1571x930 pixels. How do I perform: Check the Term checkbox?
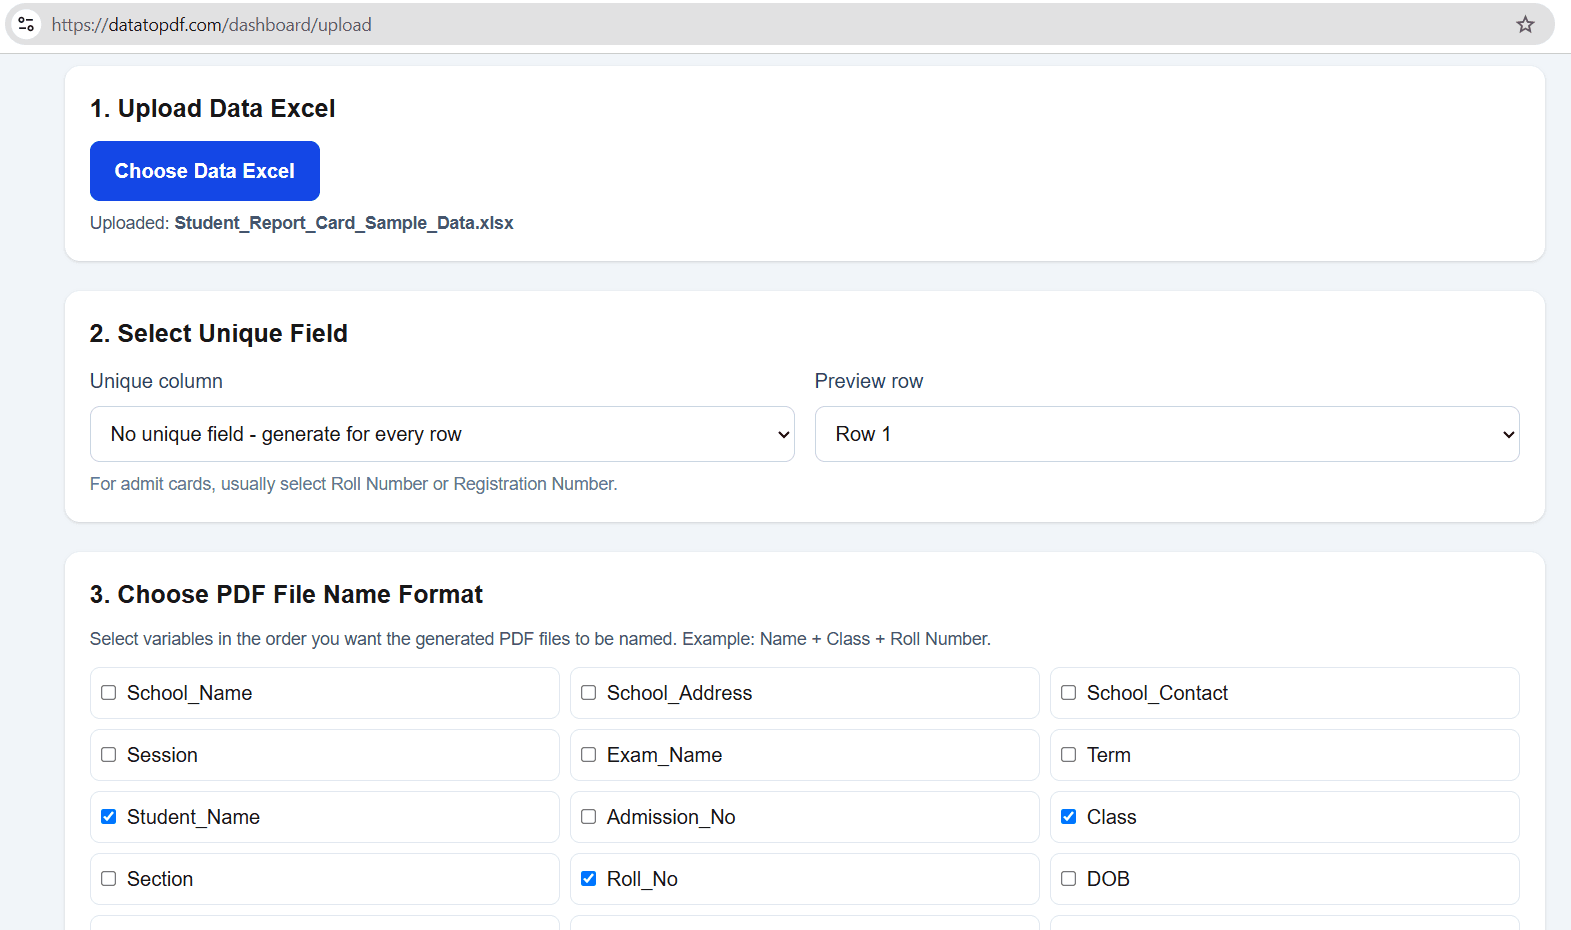point(1069,755)
